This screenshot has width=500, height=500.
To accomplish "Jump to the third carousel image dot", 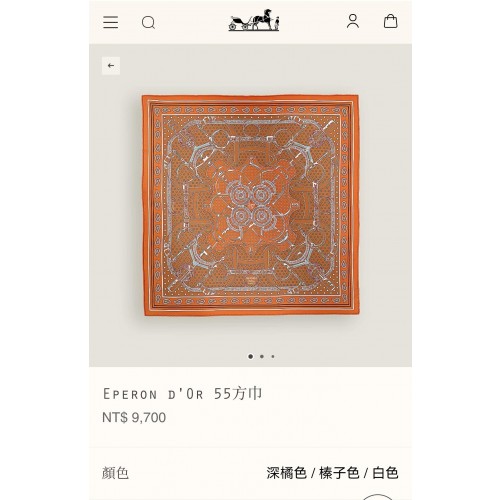I will click(x=273, y=356).
